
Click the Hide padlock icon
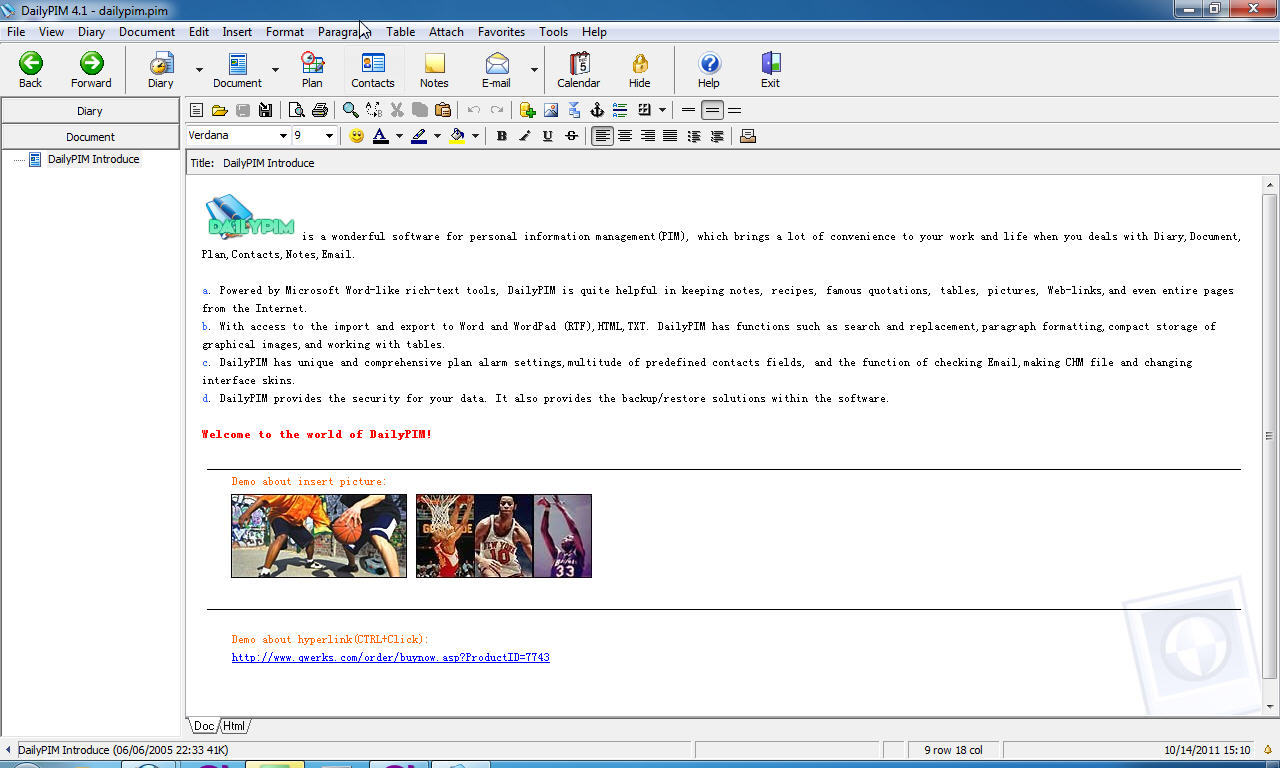point(639,70)
